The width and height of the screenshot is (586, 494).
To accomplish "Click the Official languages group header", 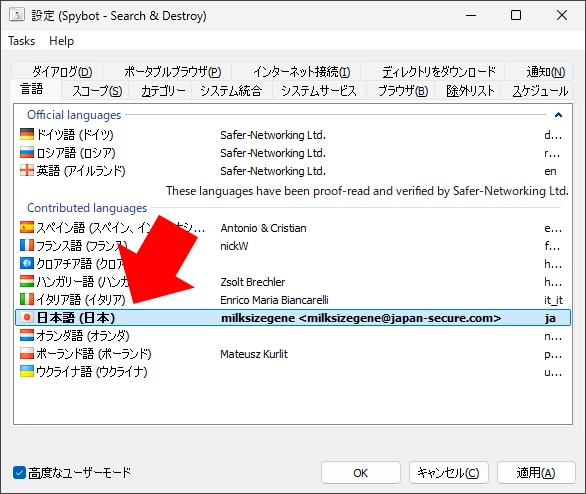I will [x=74, y=115].
